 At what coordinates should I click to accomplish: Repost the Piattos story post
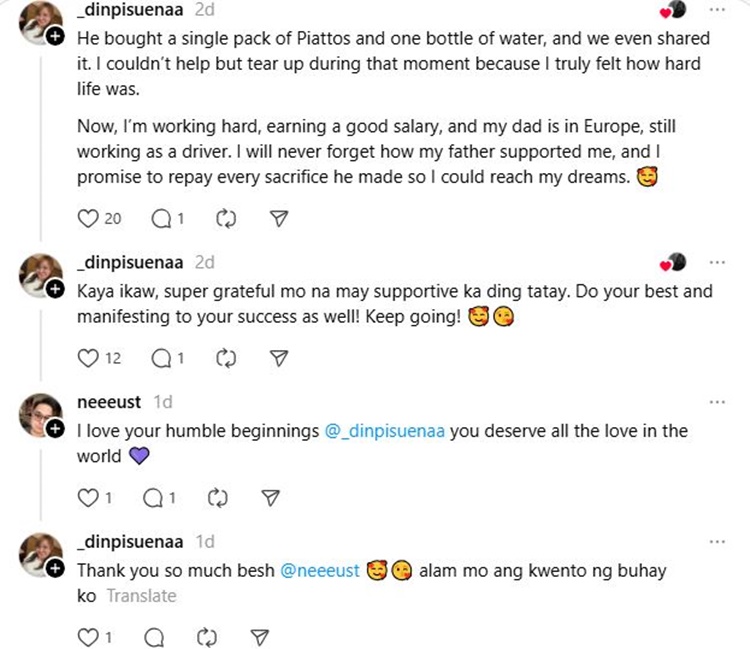[225, 218]
